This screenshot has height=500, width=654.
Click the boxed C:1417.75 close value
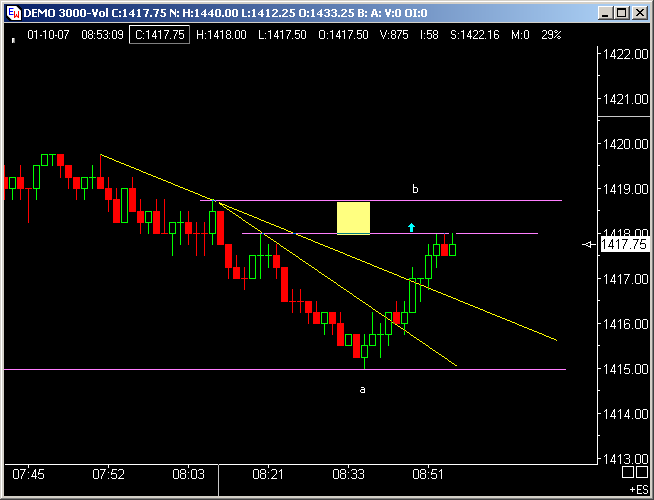click(x=159, y=35)
